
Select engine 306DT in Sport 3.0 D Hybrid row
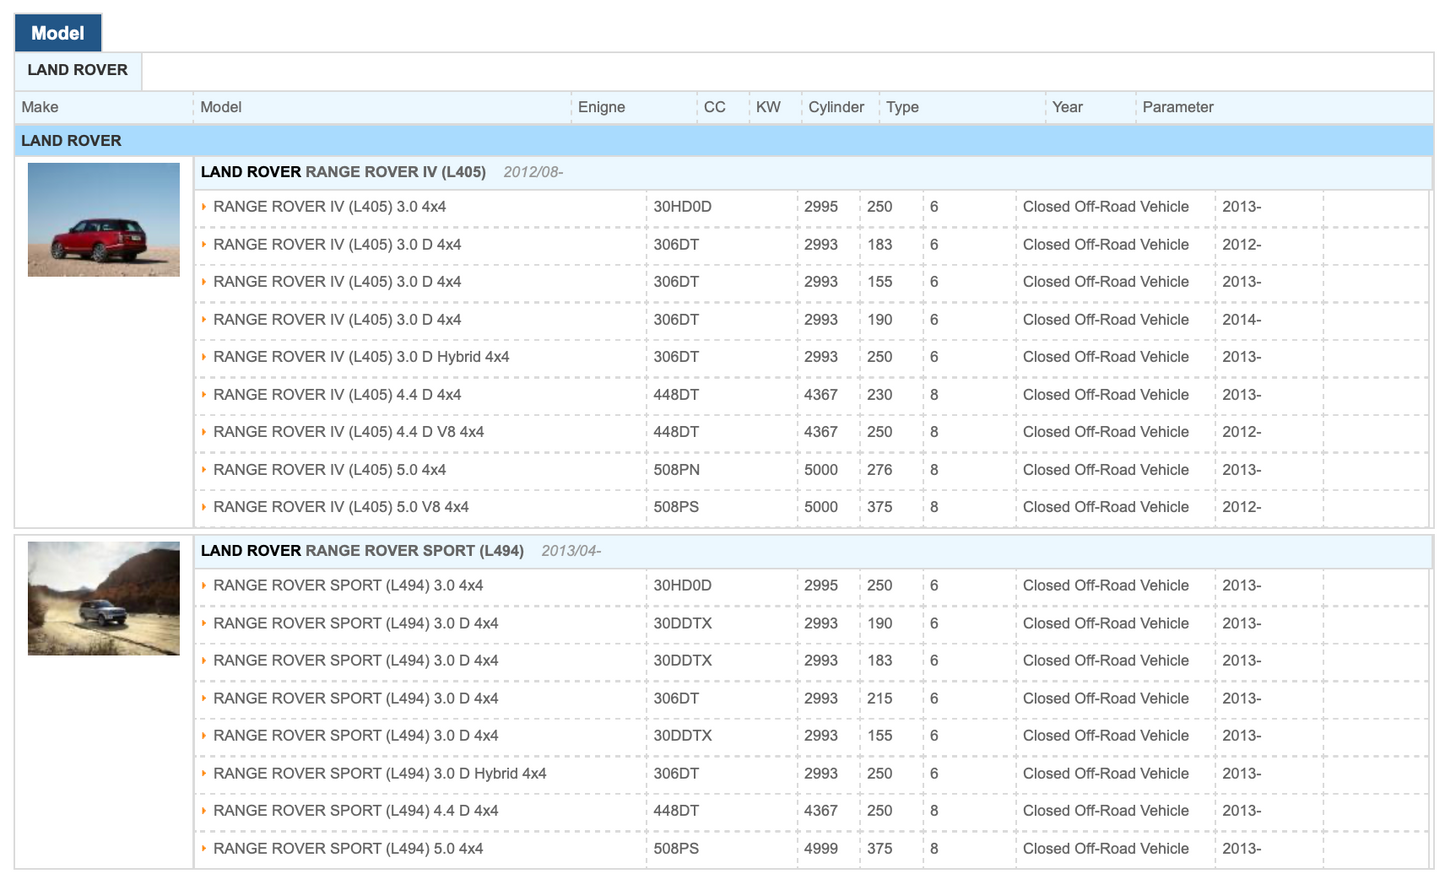click(676, 774)
